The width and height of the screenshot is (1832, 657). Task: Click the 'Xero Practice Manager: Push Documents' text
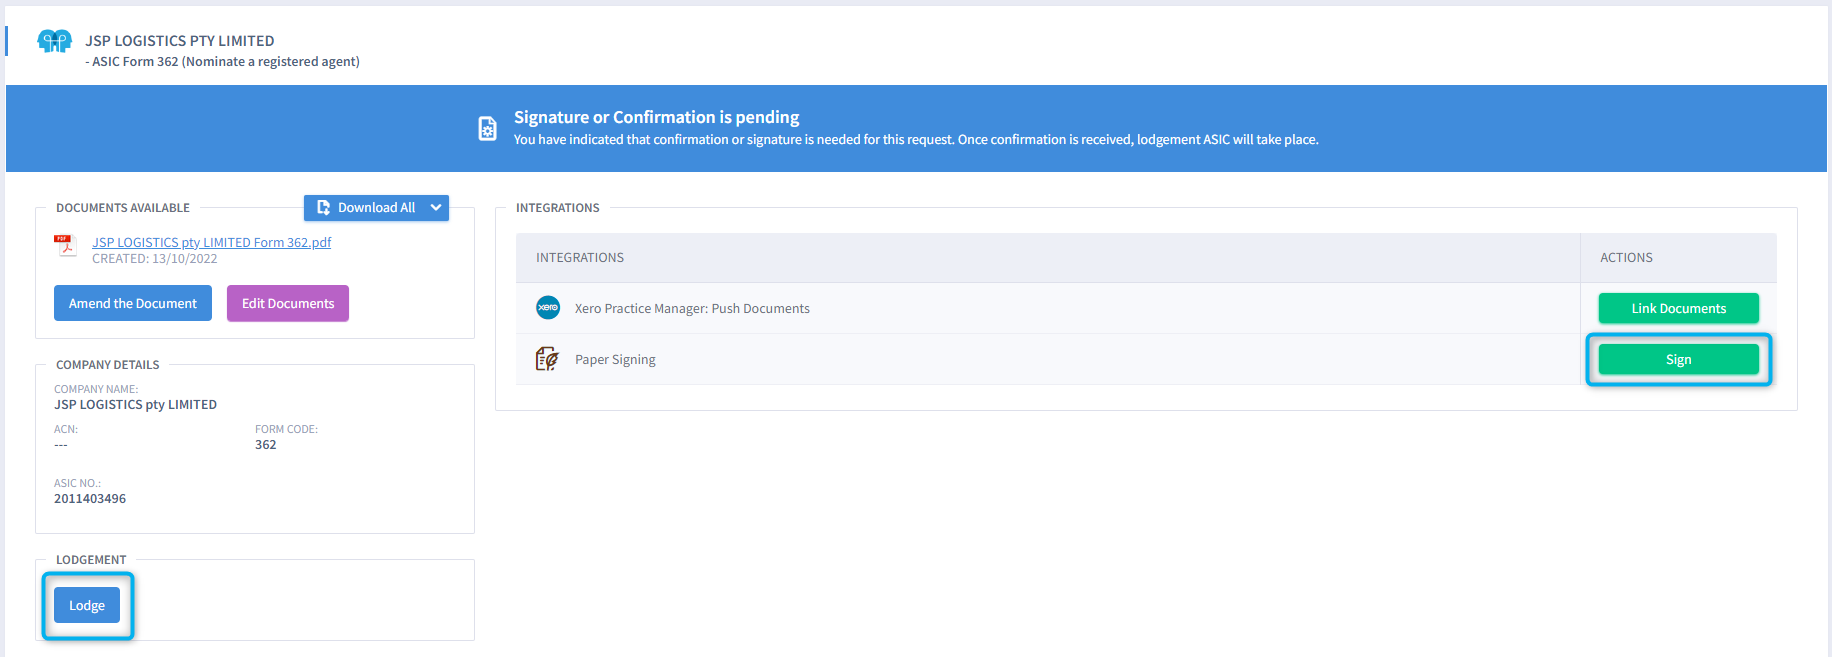pyautogui.click(x=692, y=308)
